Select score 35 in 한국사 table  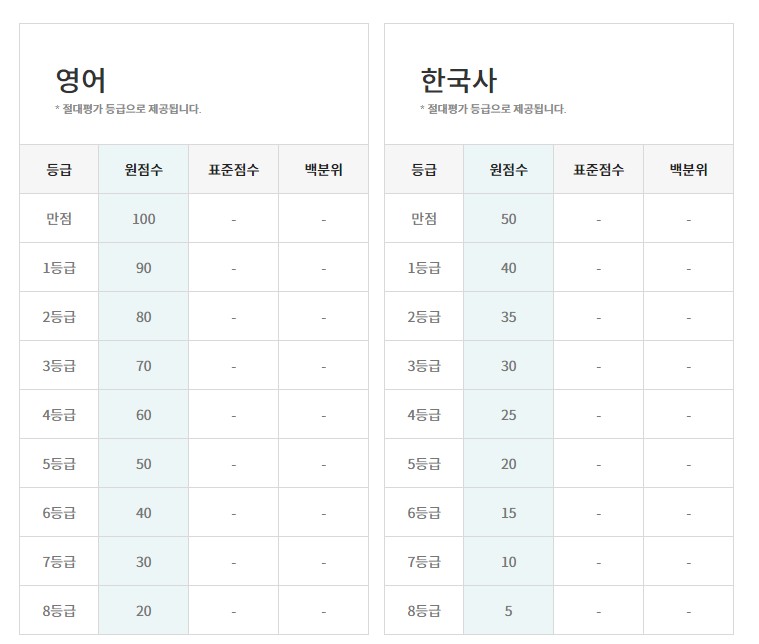coord(509,317)
